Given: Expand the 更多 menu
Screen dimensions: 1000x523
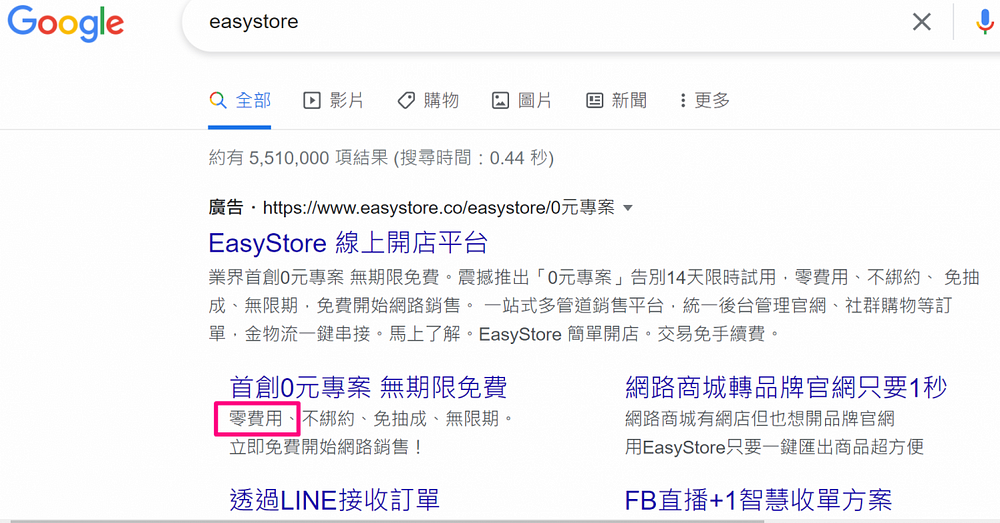Looking at the screenshot, I should coord(704,101).
